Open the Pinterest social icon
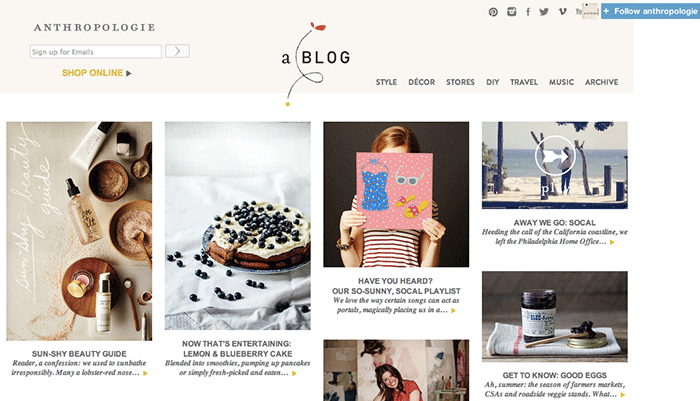 [x=493, y=12]
